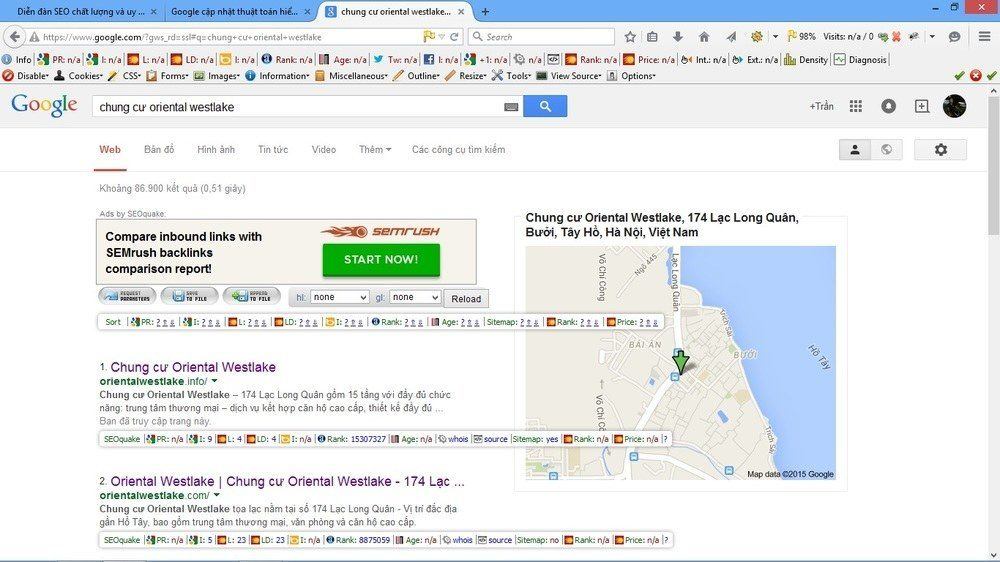
Task: Open the bookmarks list icon in Firefox toolbar
Action: (652, 37)
